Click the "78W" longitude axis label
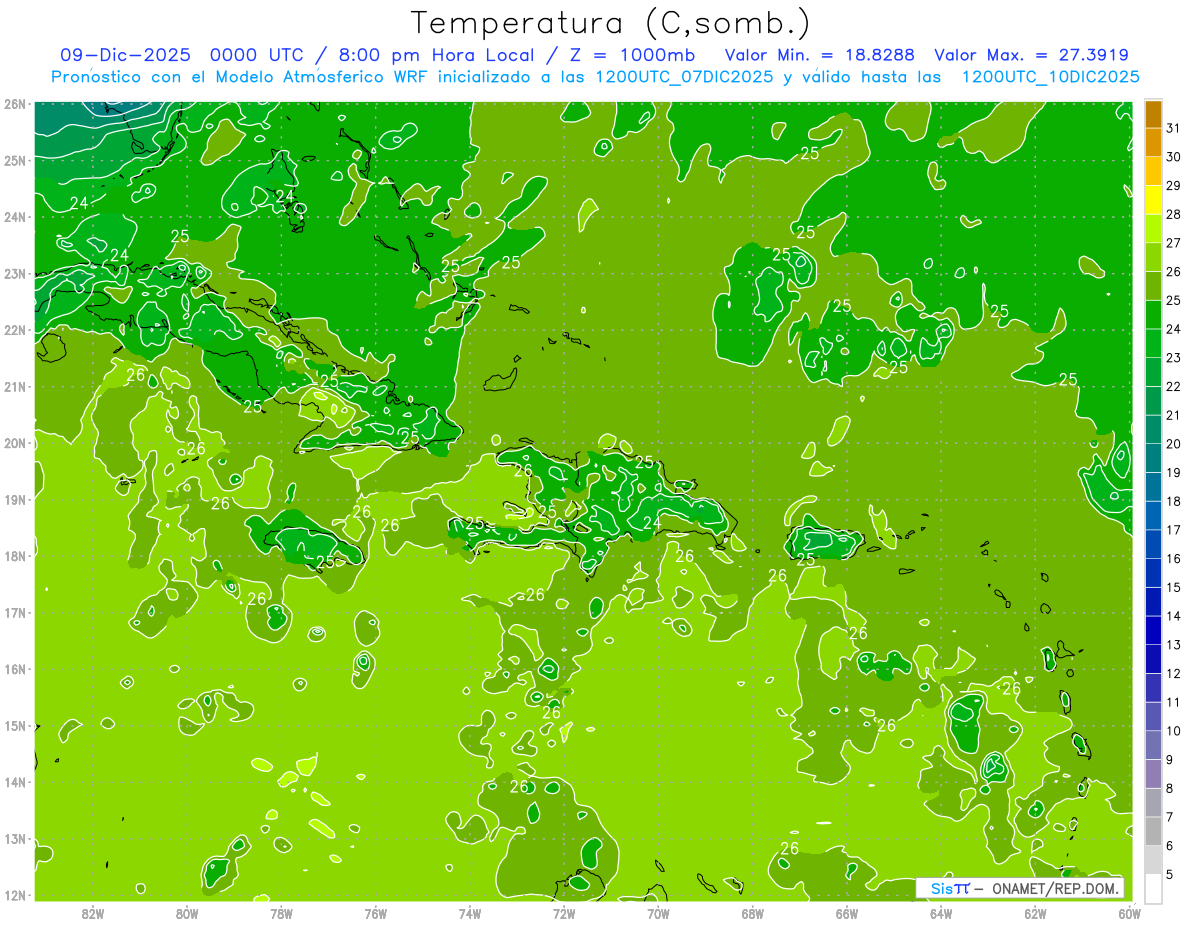1200x927 pixels. [x=281, y=913]
